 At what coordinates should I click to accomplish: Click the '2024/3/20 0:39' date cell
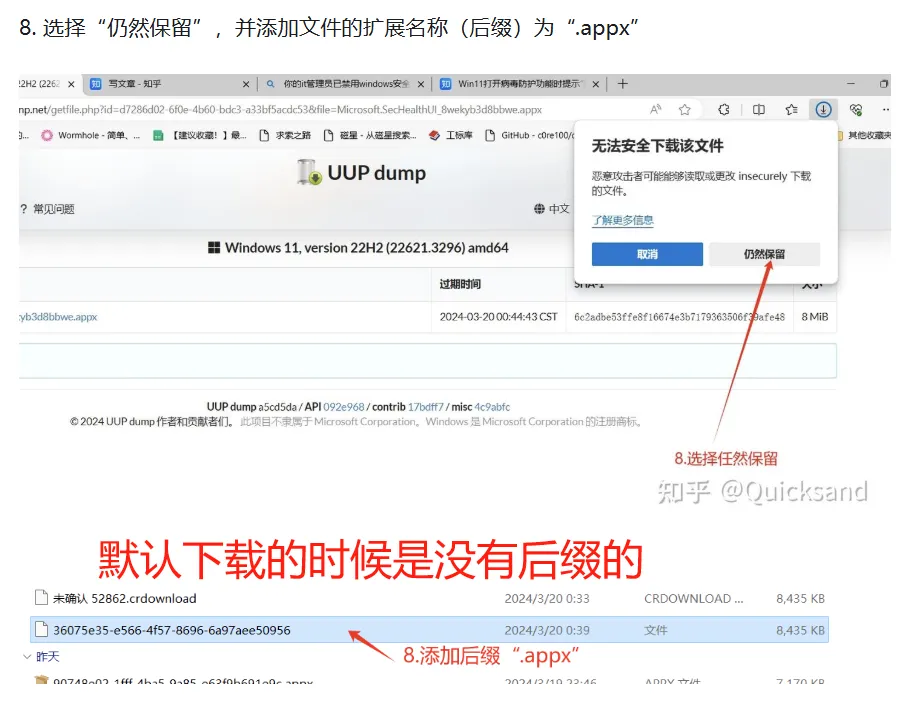point(547,630)
